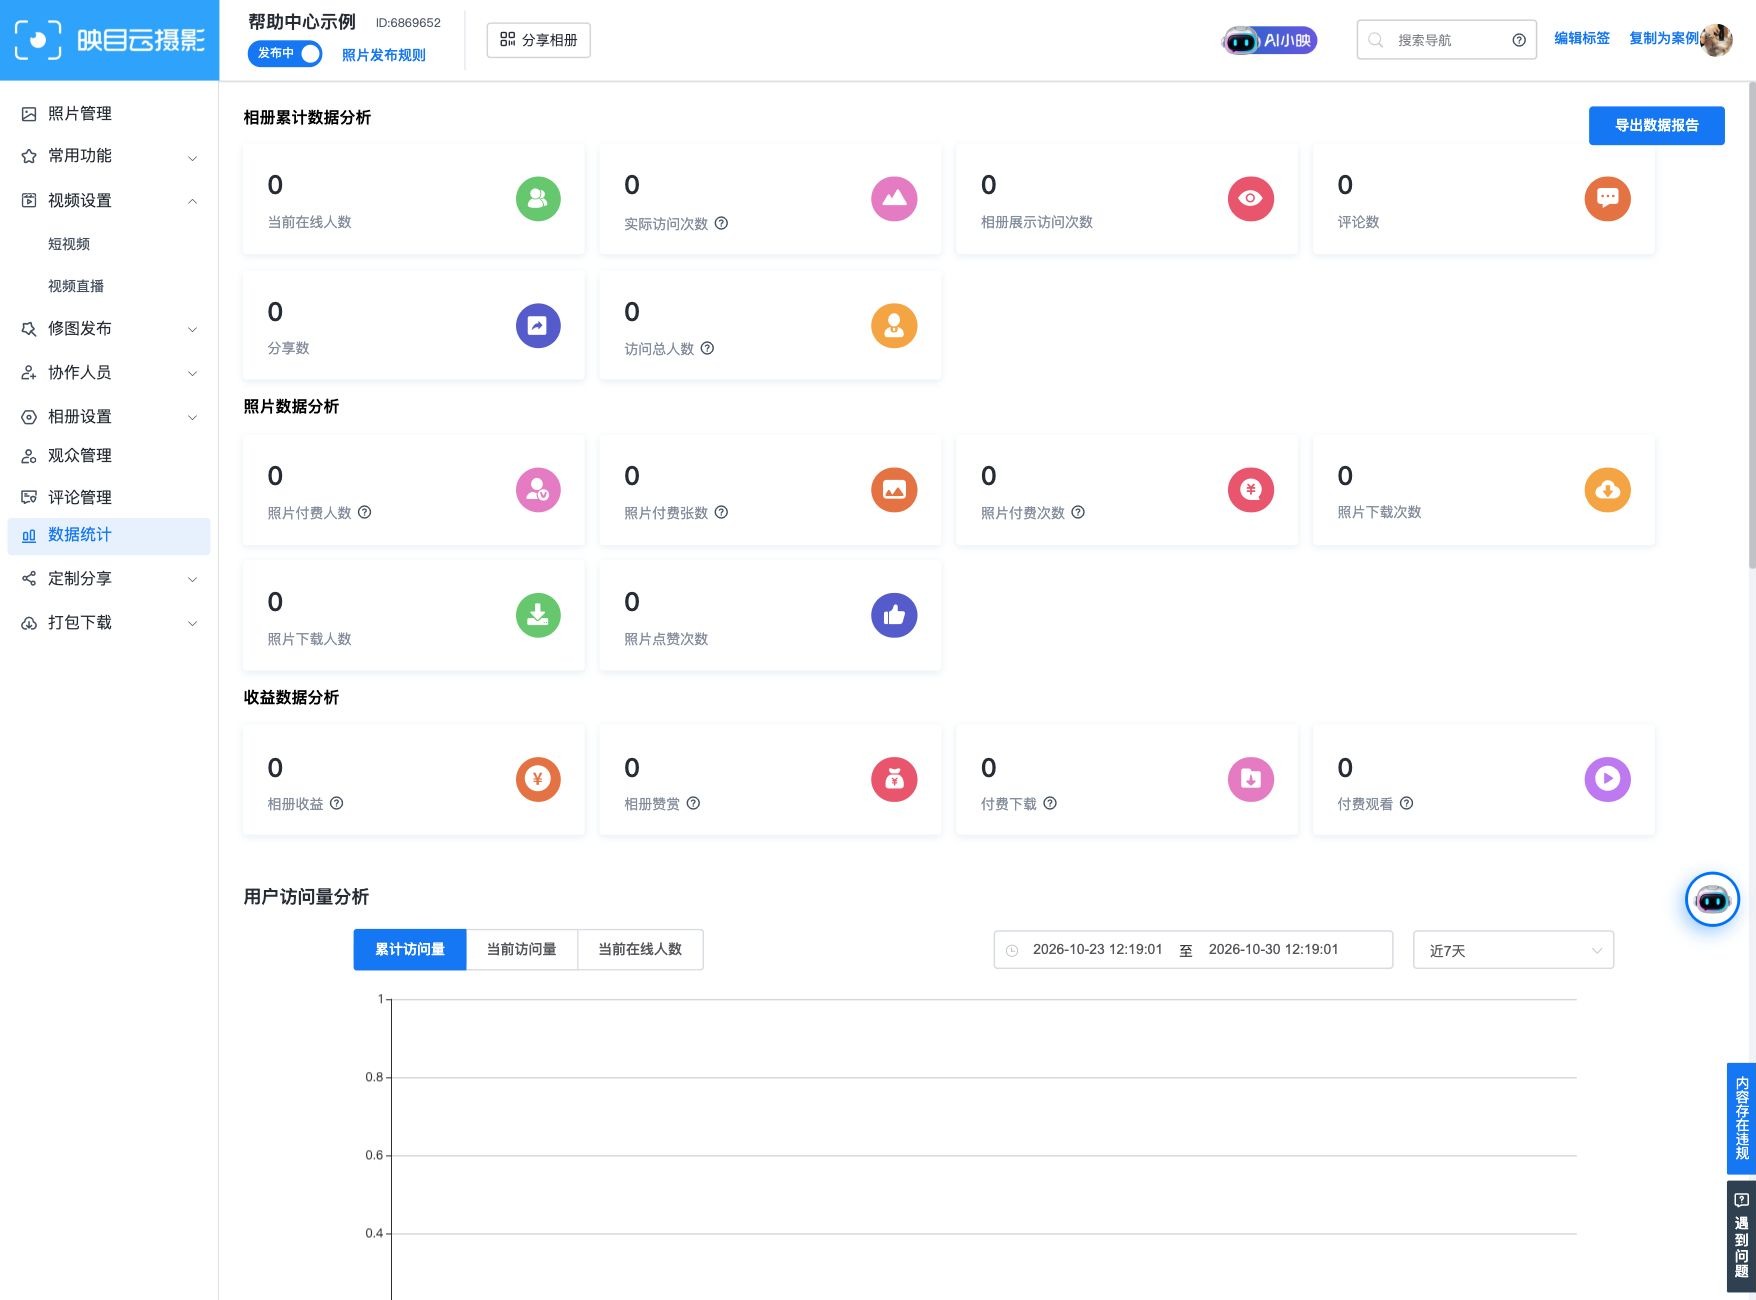Click the pink actual visits mountain icon
Image resolution: width=1756 pixels, height=1300 pixels.
click(894, 198)
